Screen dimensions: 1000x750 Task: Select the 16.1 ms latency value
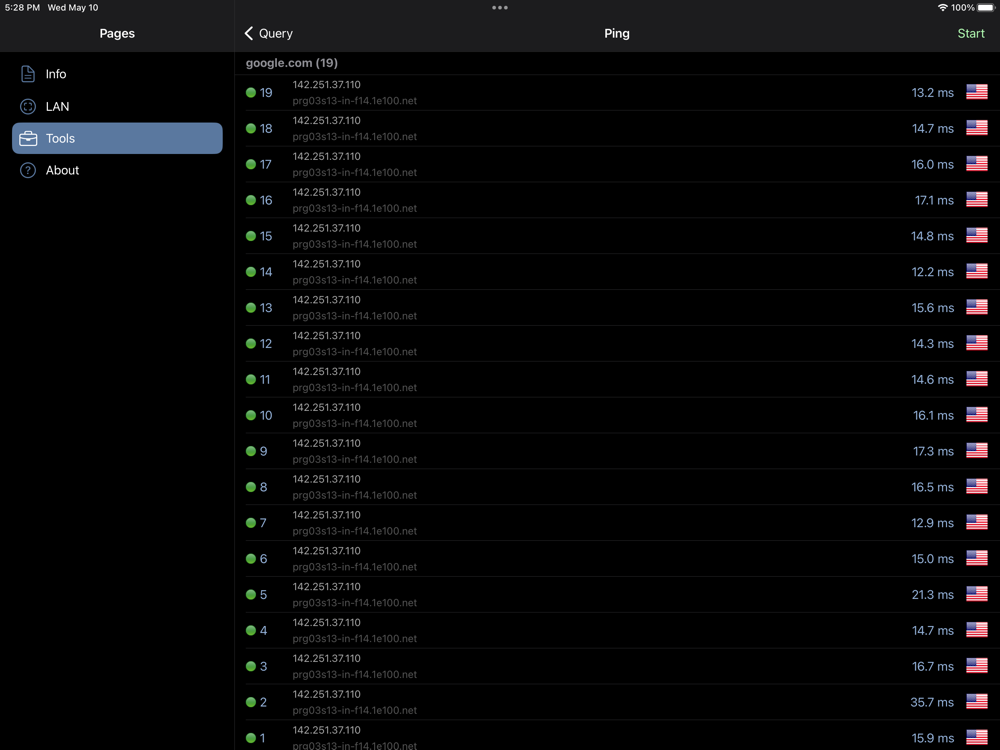[934, 415]
